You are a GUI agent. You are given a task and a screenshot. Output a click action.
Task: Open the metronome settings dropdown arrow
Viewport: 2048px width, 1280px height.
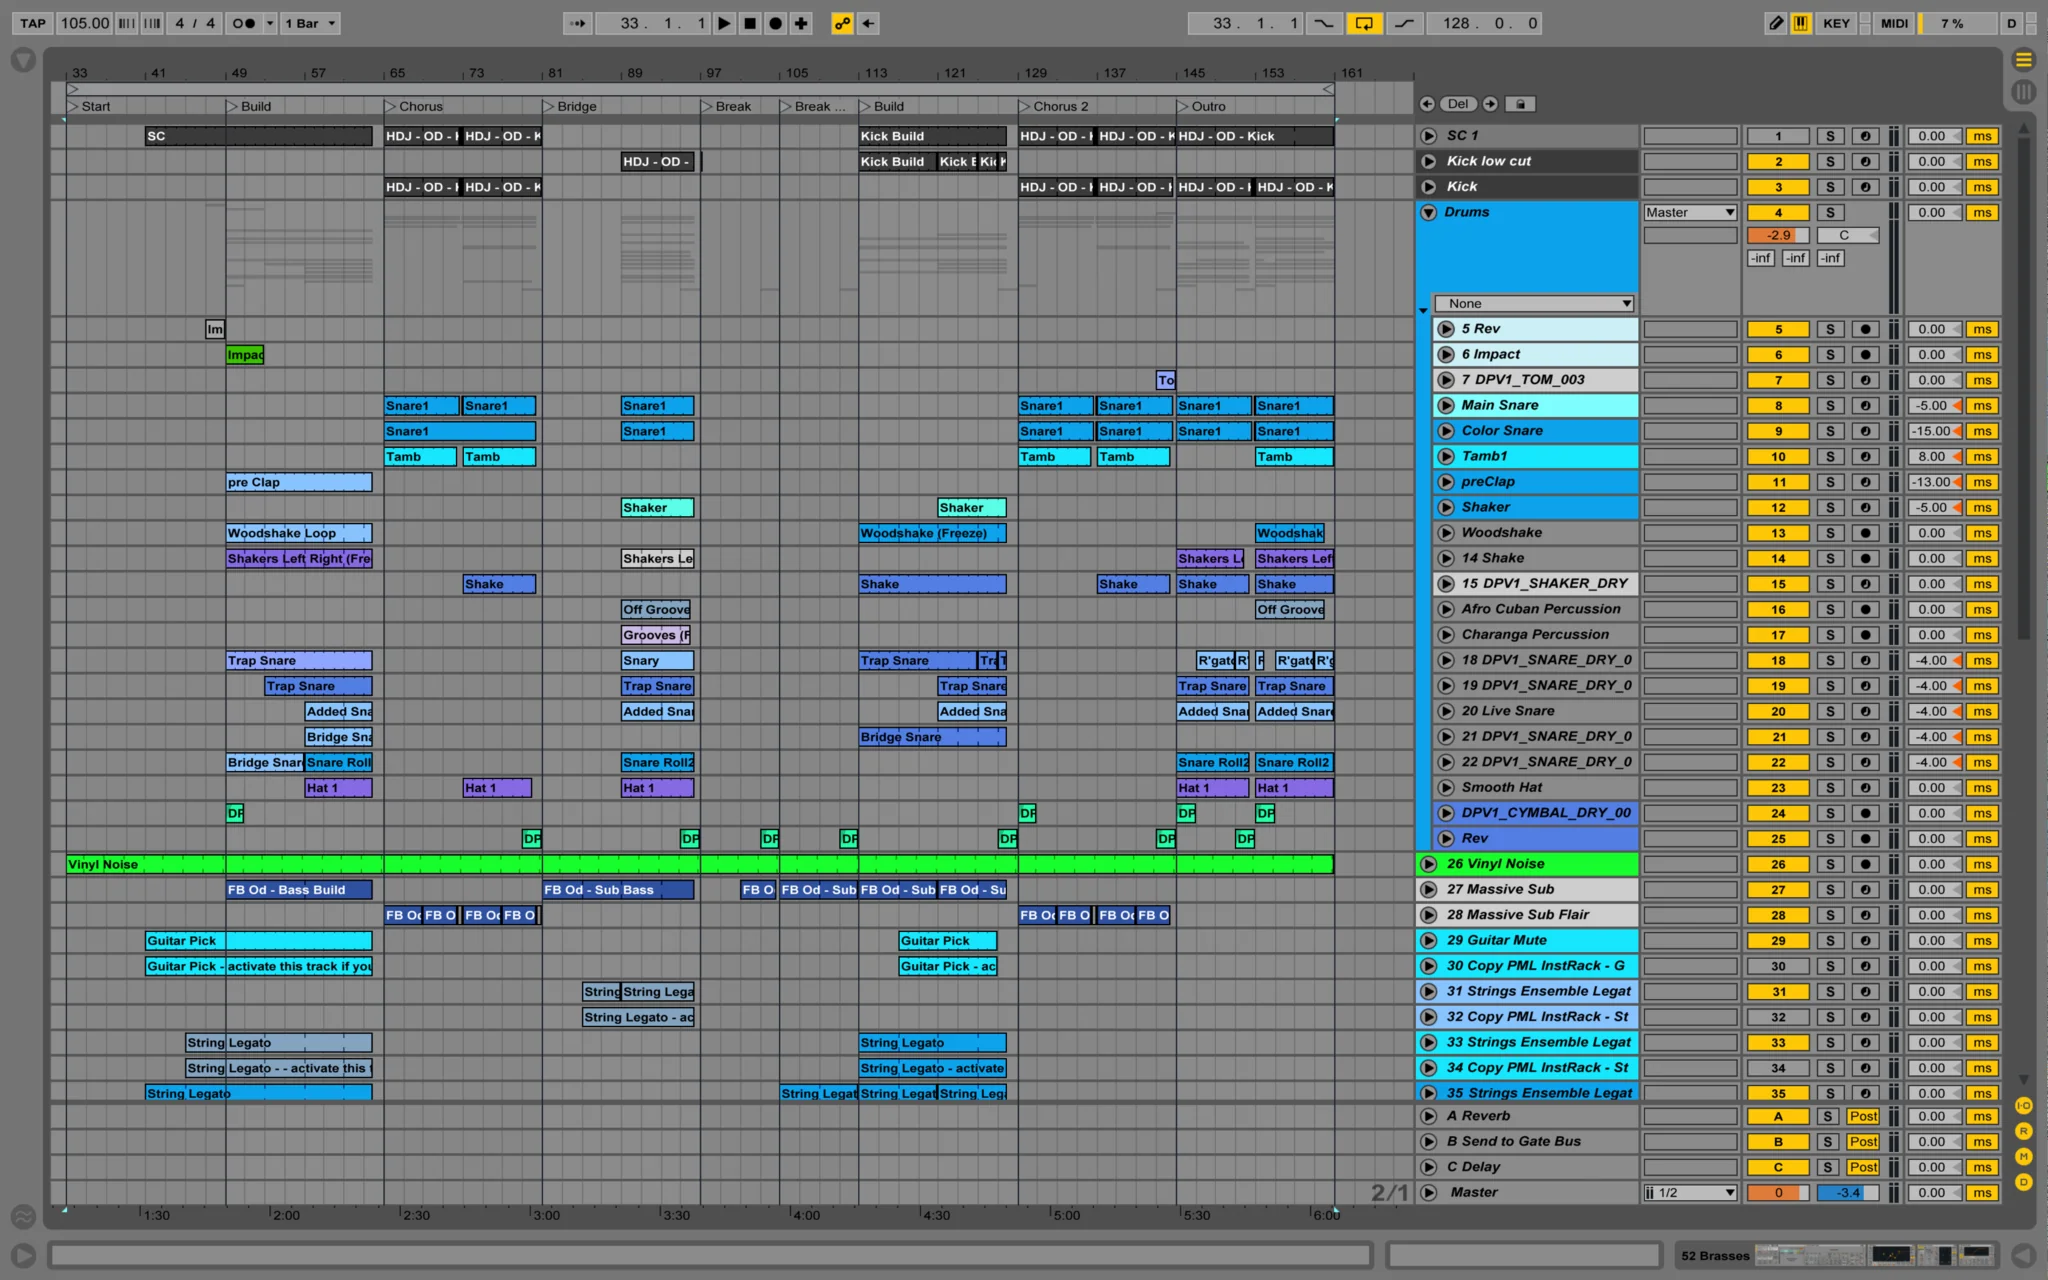(270, 23)
